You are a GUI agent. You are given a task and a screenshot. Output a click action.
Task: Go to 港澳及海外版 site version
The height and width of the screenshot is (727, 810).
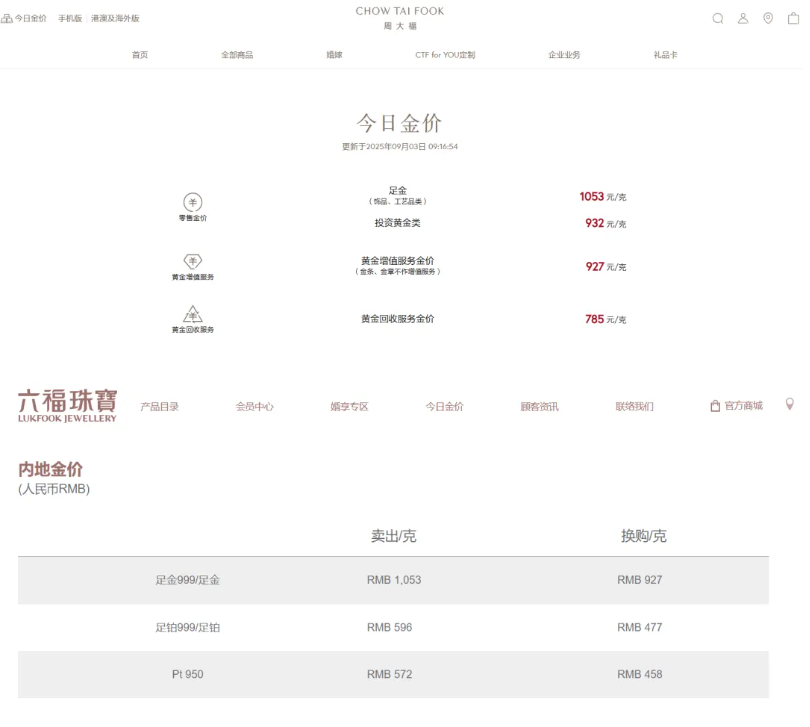click(115, 18)
